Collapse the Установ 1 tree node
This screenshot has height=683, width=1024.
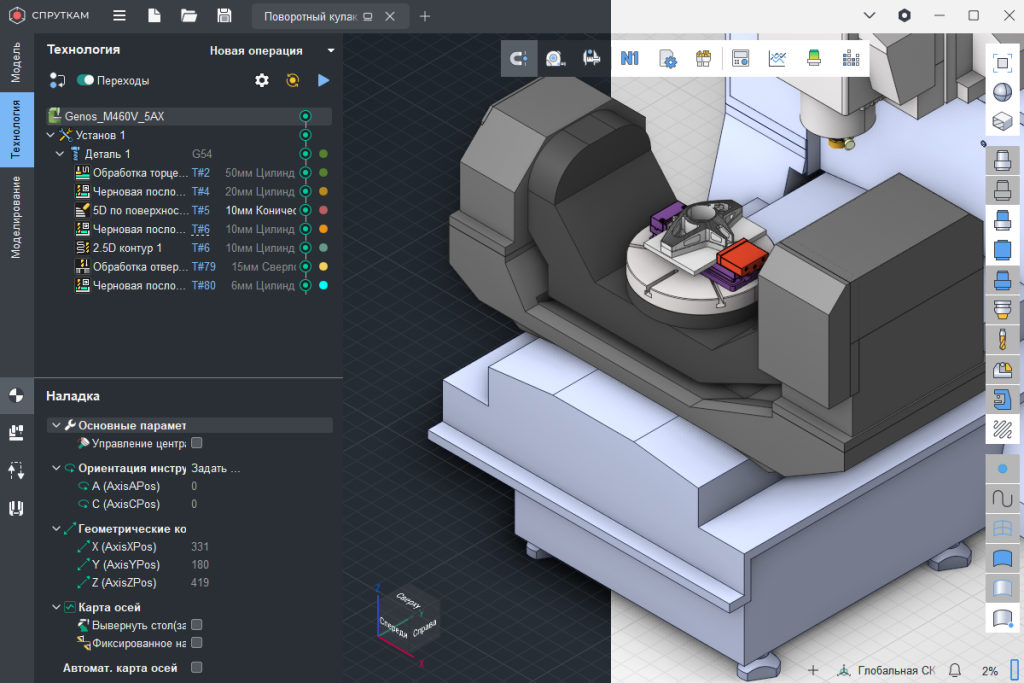point(51,135)
